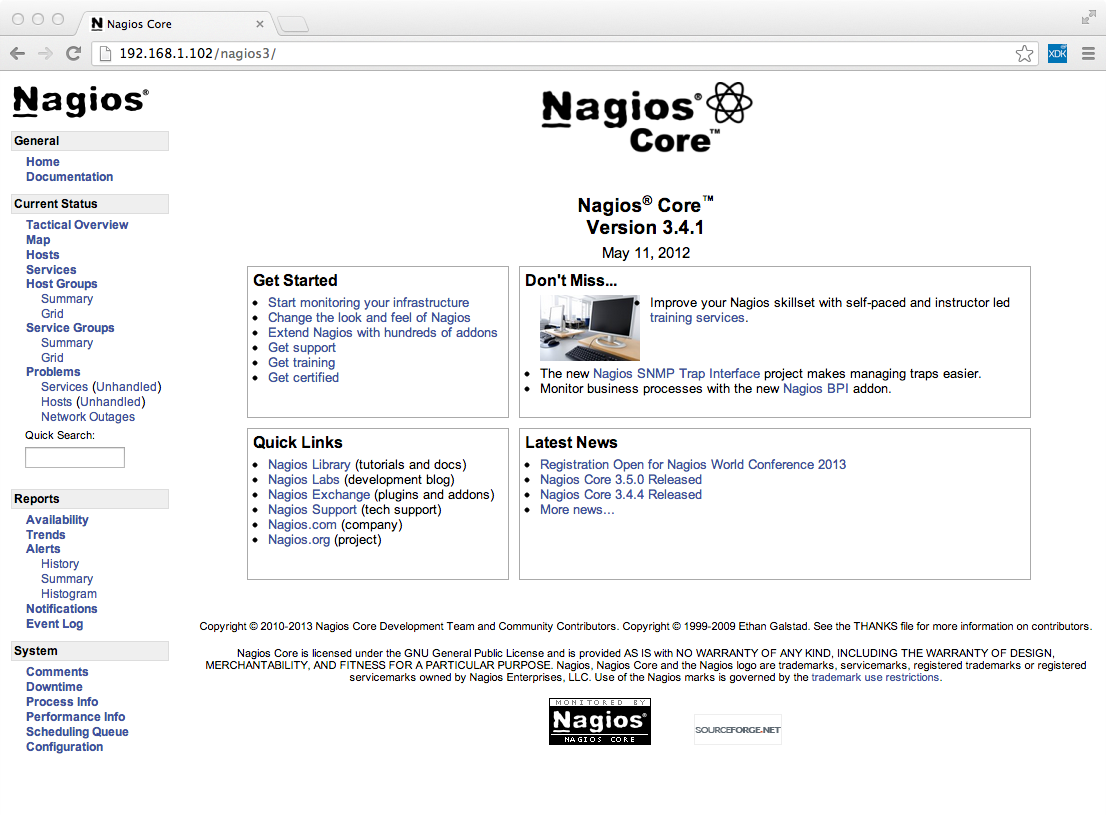Image resolution: width=1106 pixels, height=819 pixels.
Task: Open Network Outages
Action: pos(88,416)
